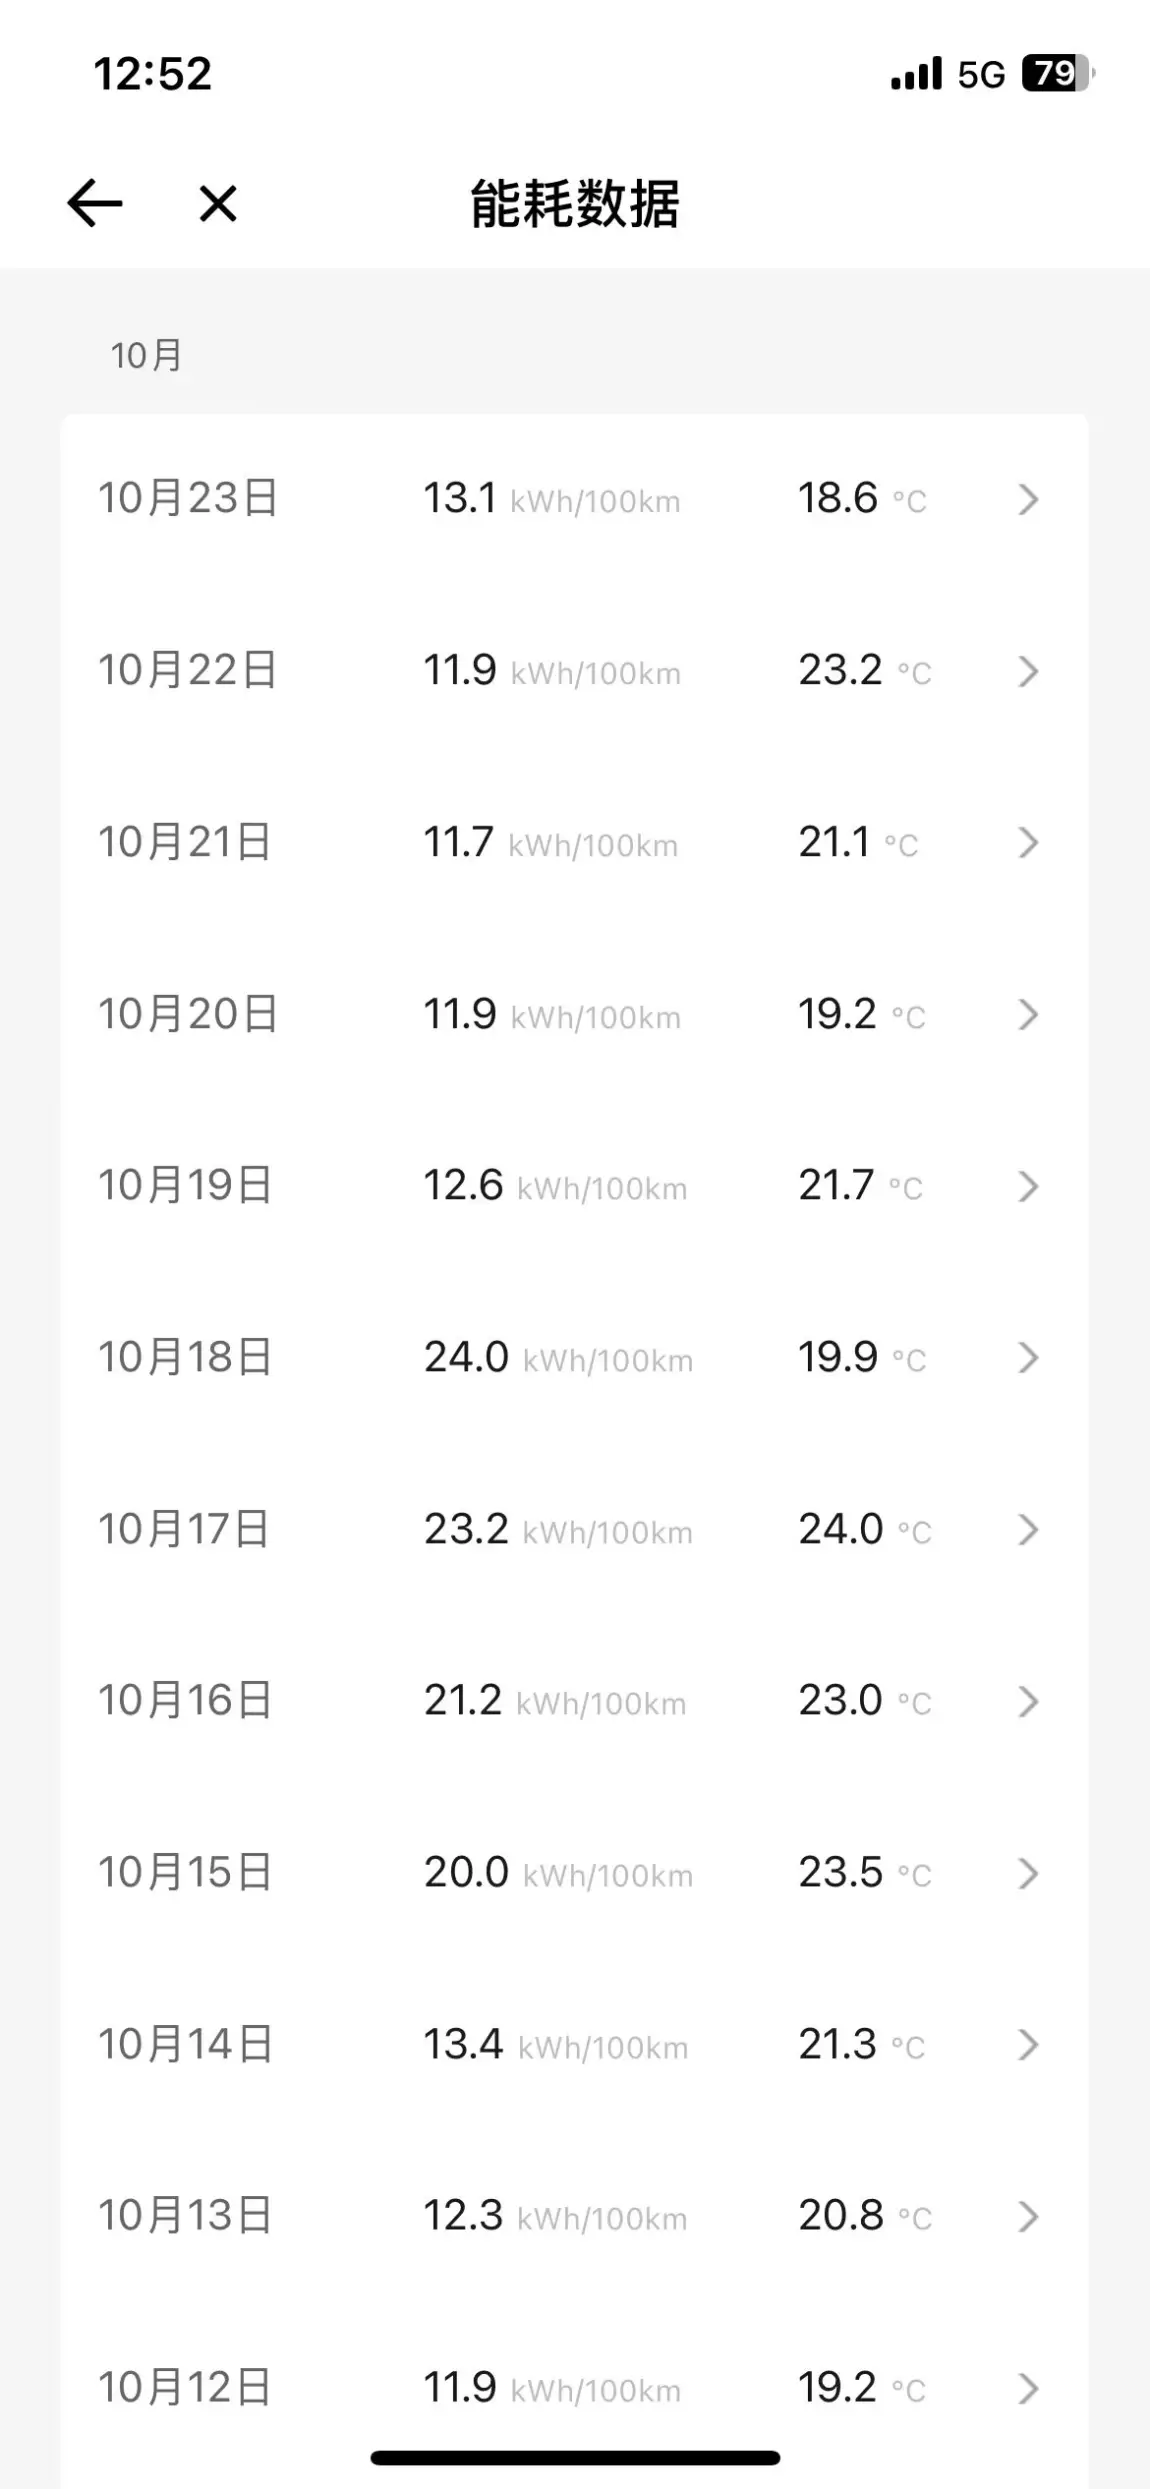
Task: Expand the 10月23日 entry chevron
Action: (1028, 499)
